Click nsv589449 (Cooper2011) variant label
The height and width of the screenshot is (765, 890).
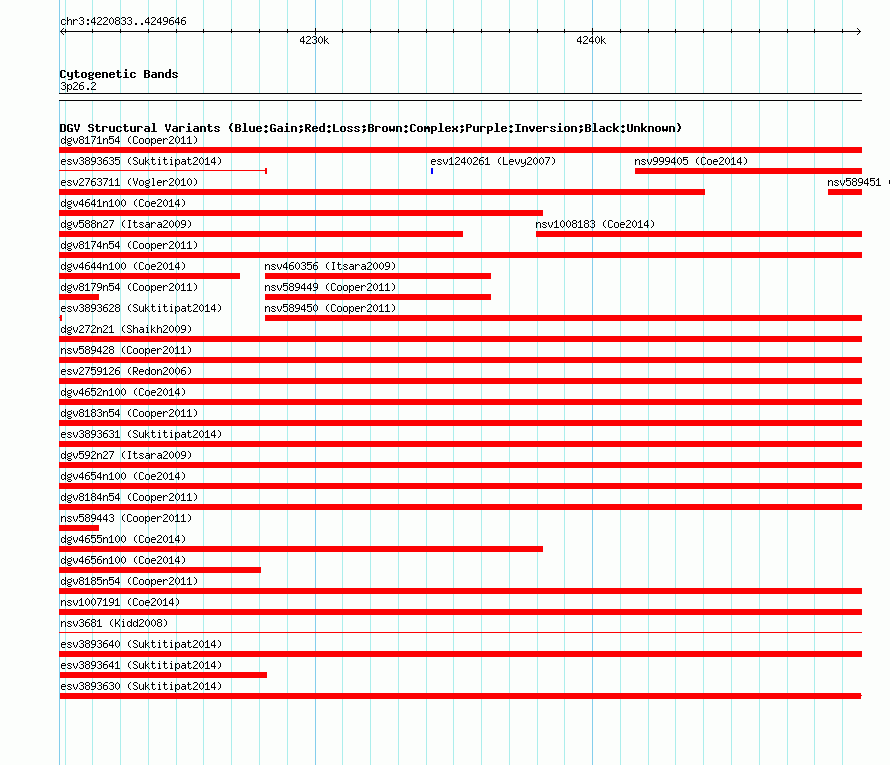(330, 287)
